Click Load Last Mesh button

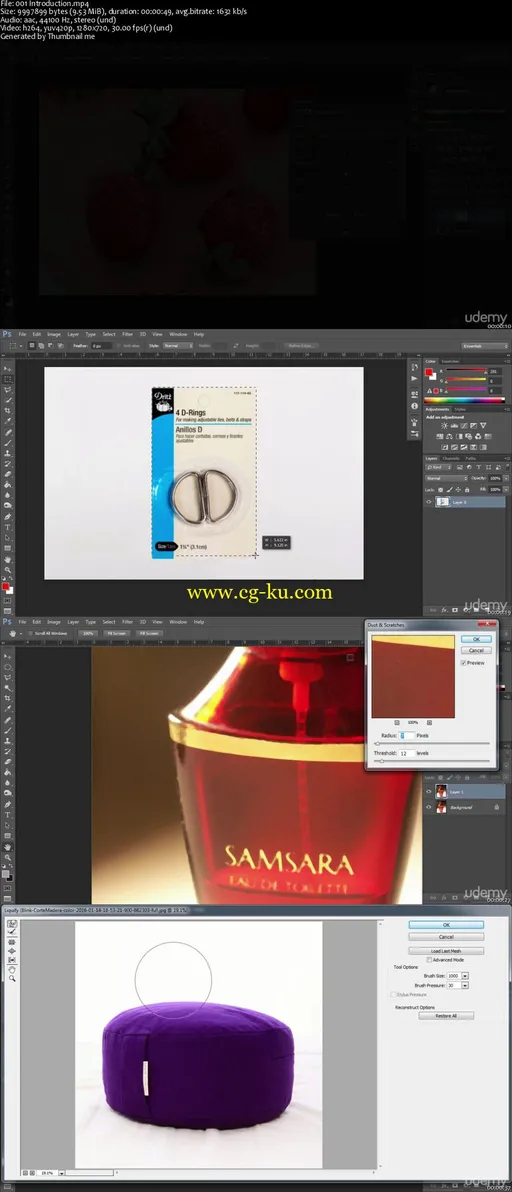pyautogui.click(x=446, y=951)
